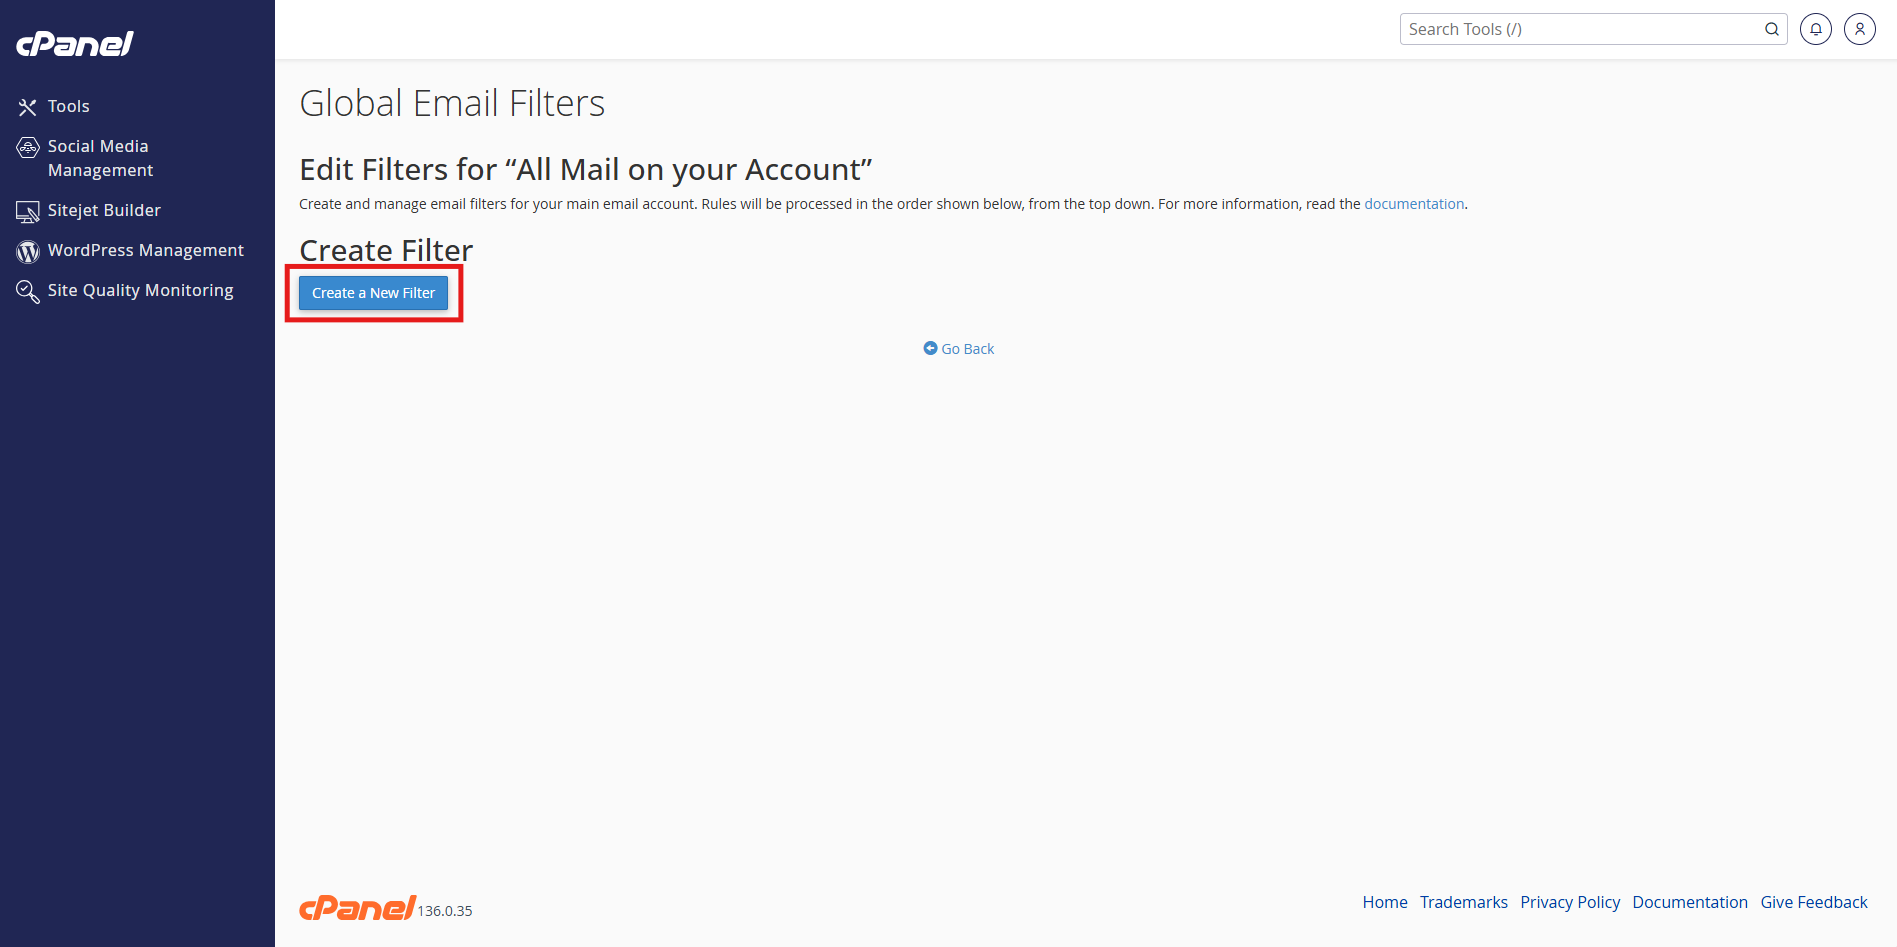Click the Go Back arrow icon
The image size is (1897, 947).
[930, 348]
